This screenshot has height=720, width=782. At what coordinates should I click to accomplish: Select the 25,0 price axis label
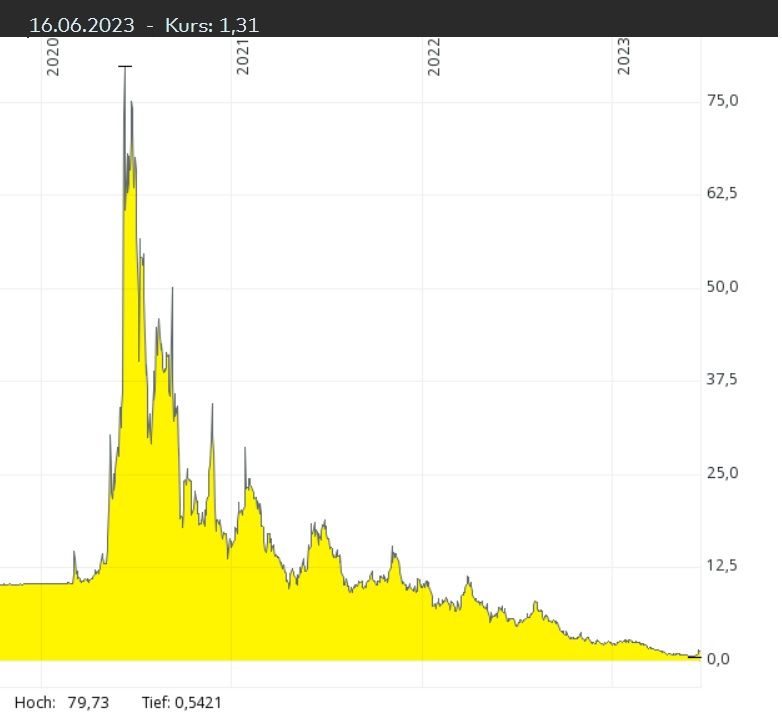click(x=722, y=473)
